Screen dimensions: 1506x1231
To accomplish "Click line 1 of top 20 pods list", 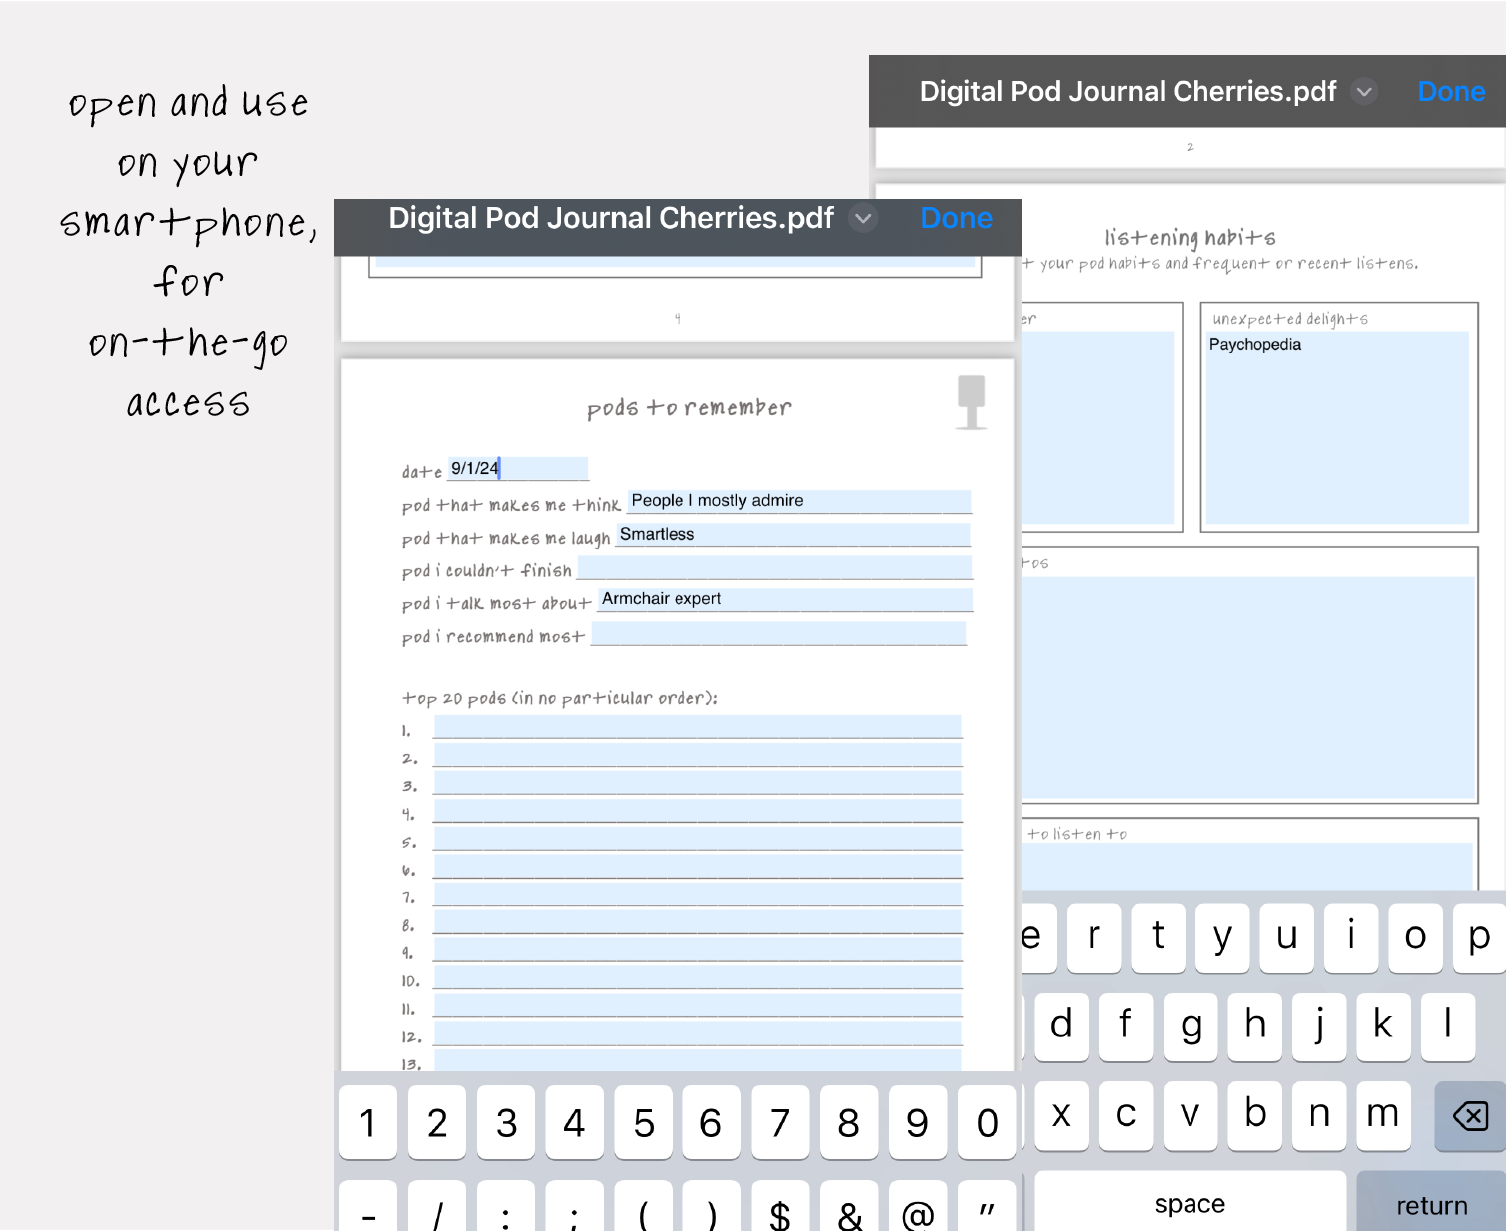I will pos(697,727).
